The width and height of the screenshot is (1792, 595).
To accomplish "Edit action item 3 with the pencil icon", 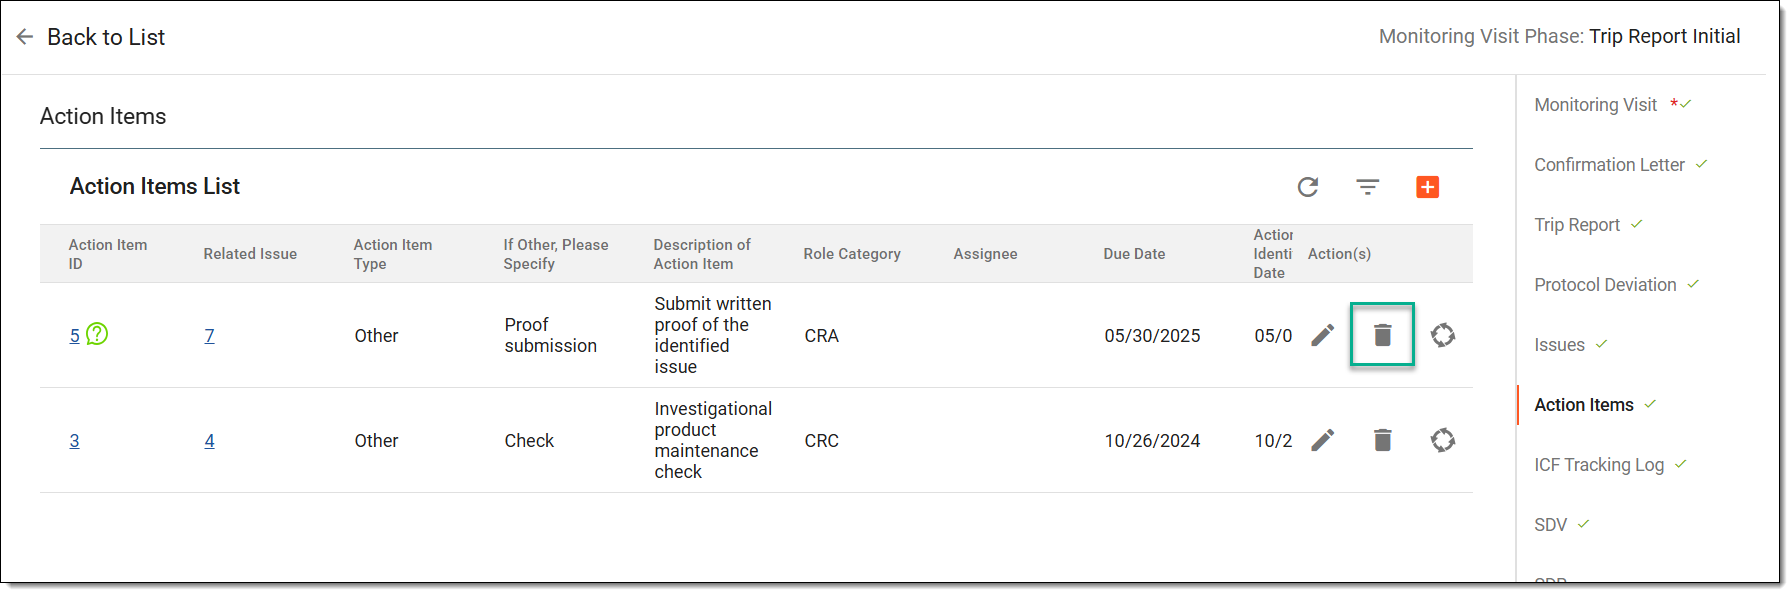I will pyautogui.click(x=1323, y=440).
